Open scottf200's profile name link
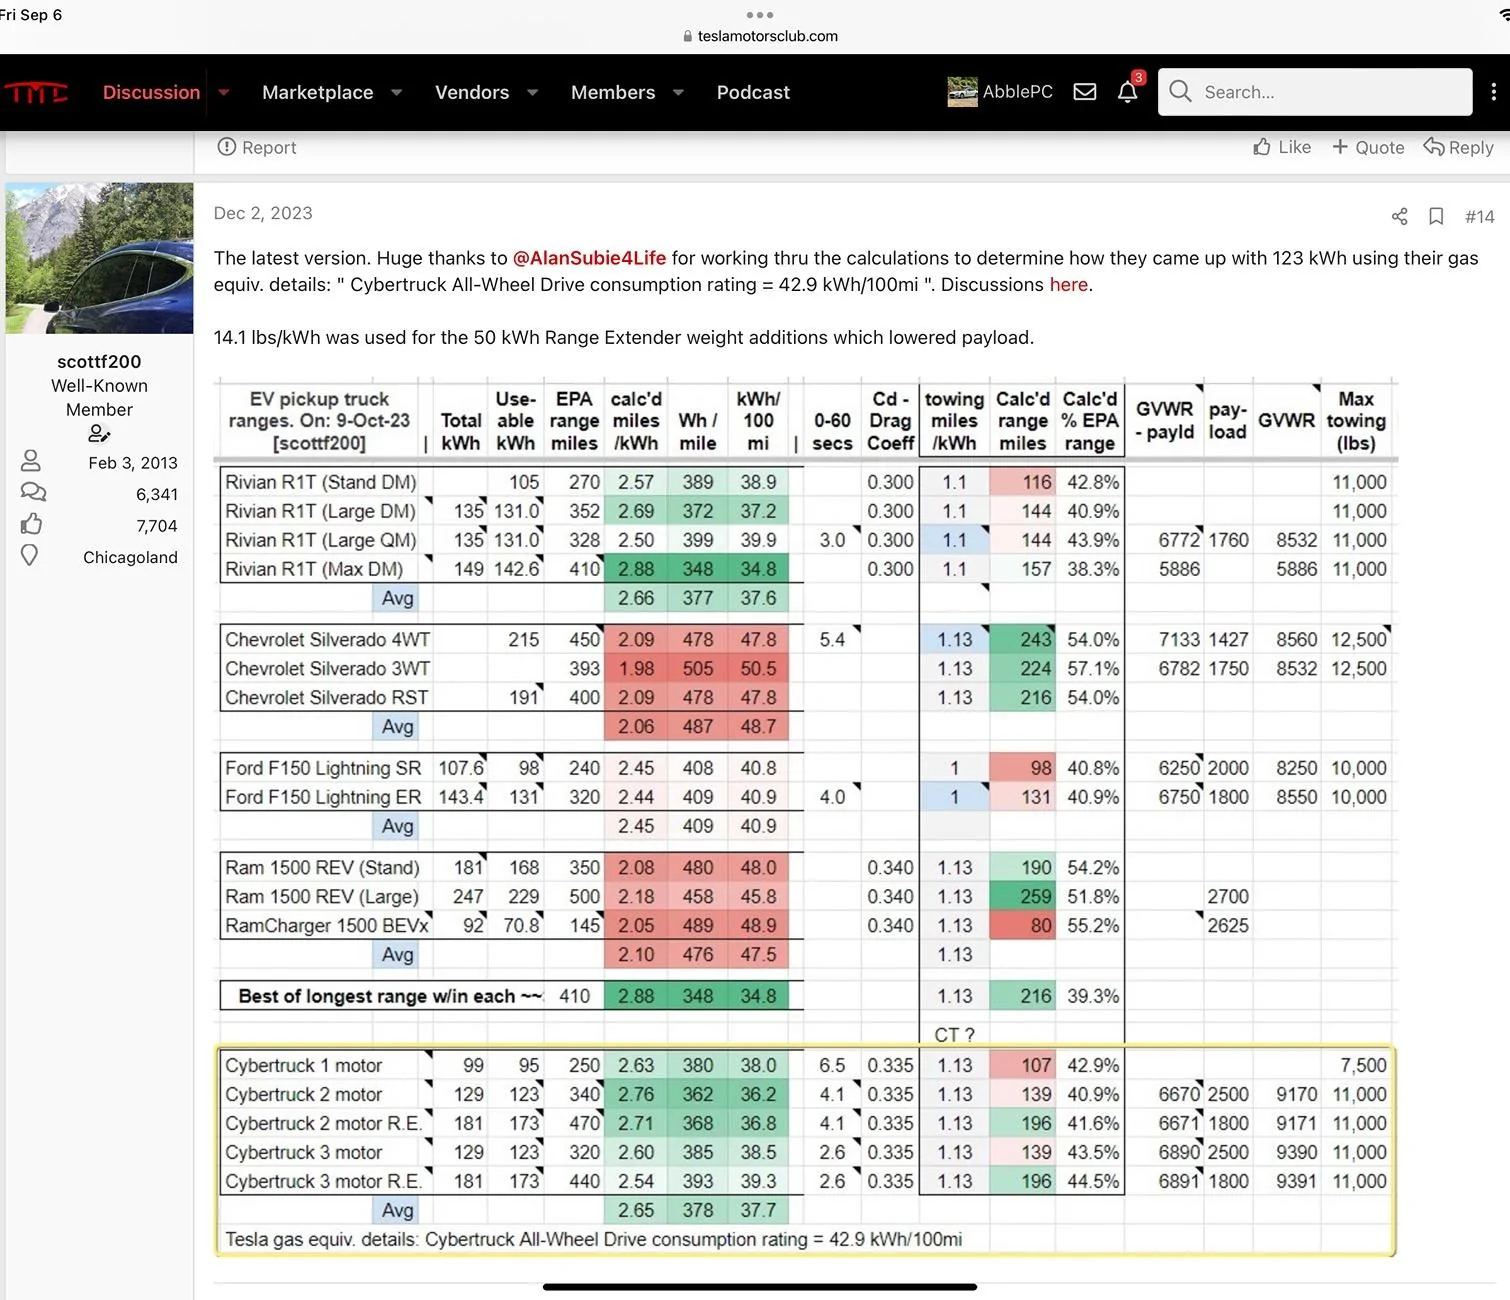1510x1300 pixels. tap(99, 362)
